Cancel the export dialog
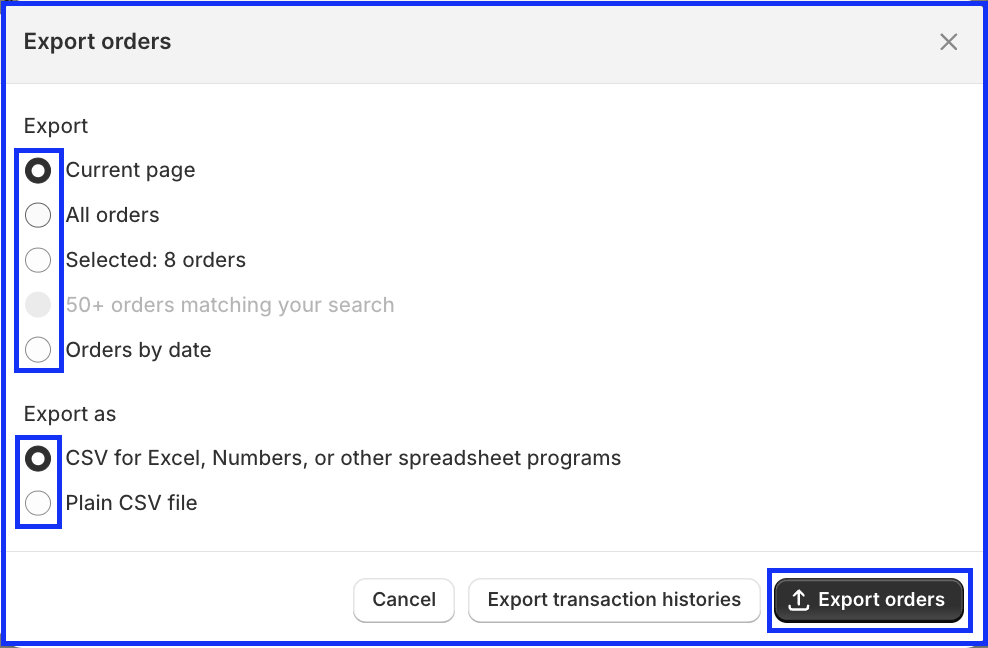Screen dimensions: 988x648 [404, 599]
